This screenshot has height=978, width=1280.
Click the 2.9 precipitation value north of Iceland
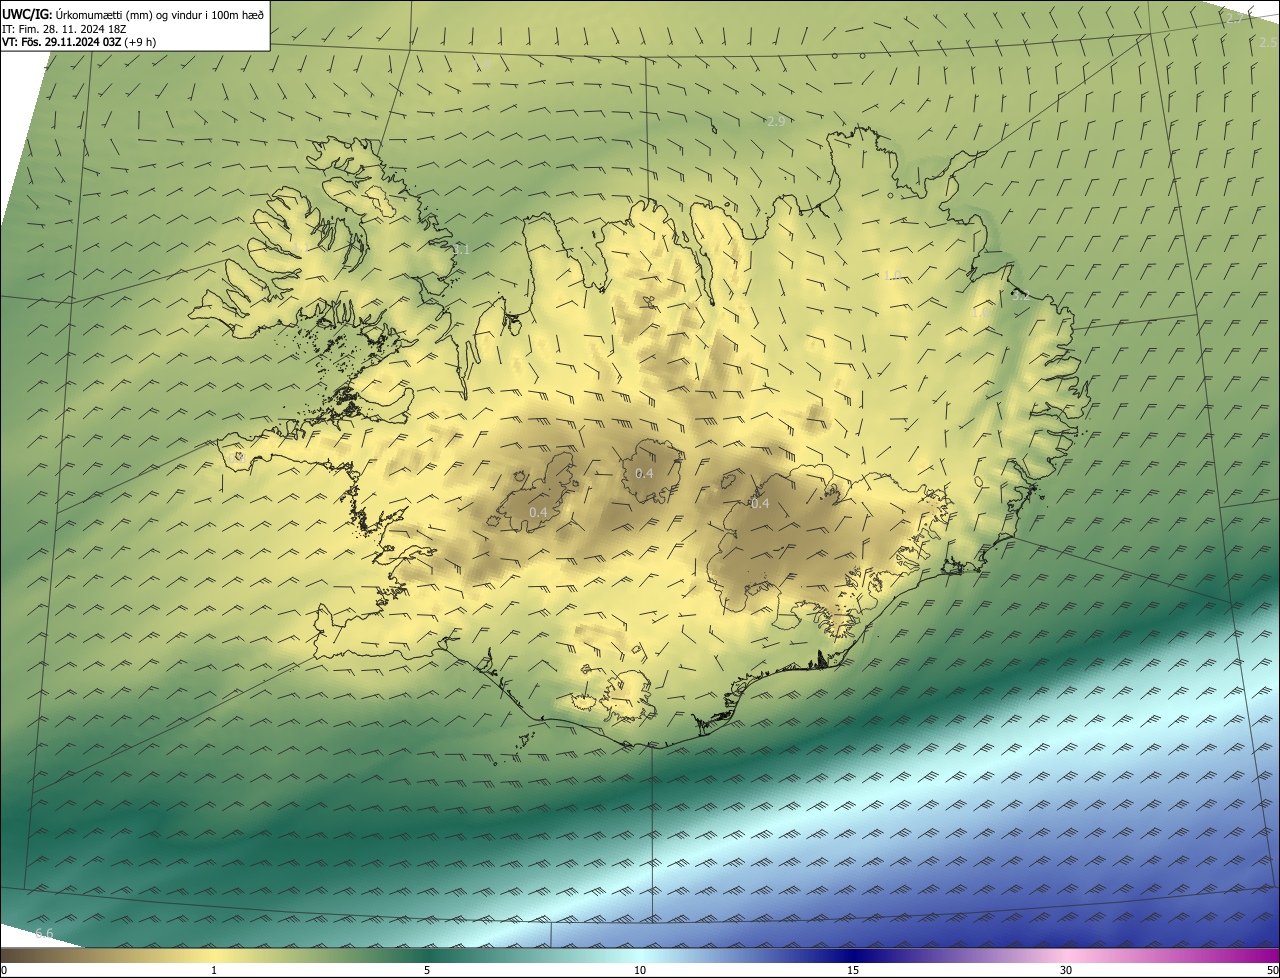click(x=775, y=121)
